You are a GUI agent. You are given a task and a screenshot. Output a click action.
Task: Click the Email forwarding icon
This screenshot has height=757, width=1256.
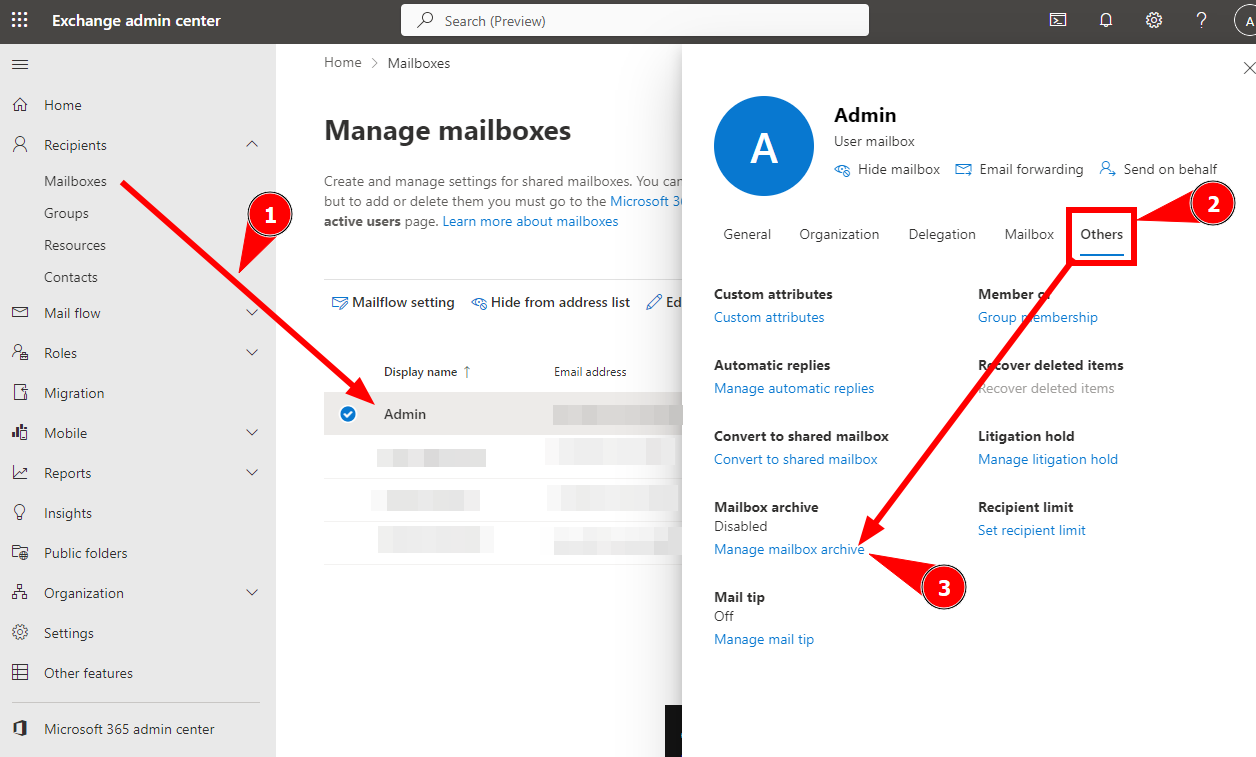point(964,170)
